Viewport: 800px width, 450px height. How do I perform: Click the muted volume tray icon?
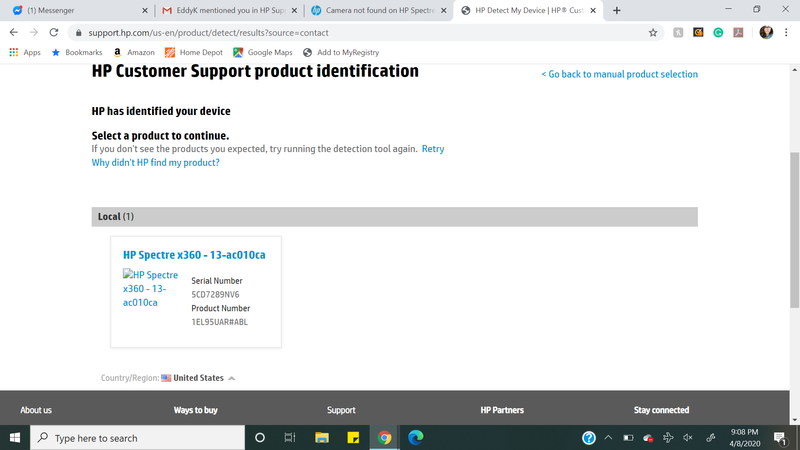688,438
